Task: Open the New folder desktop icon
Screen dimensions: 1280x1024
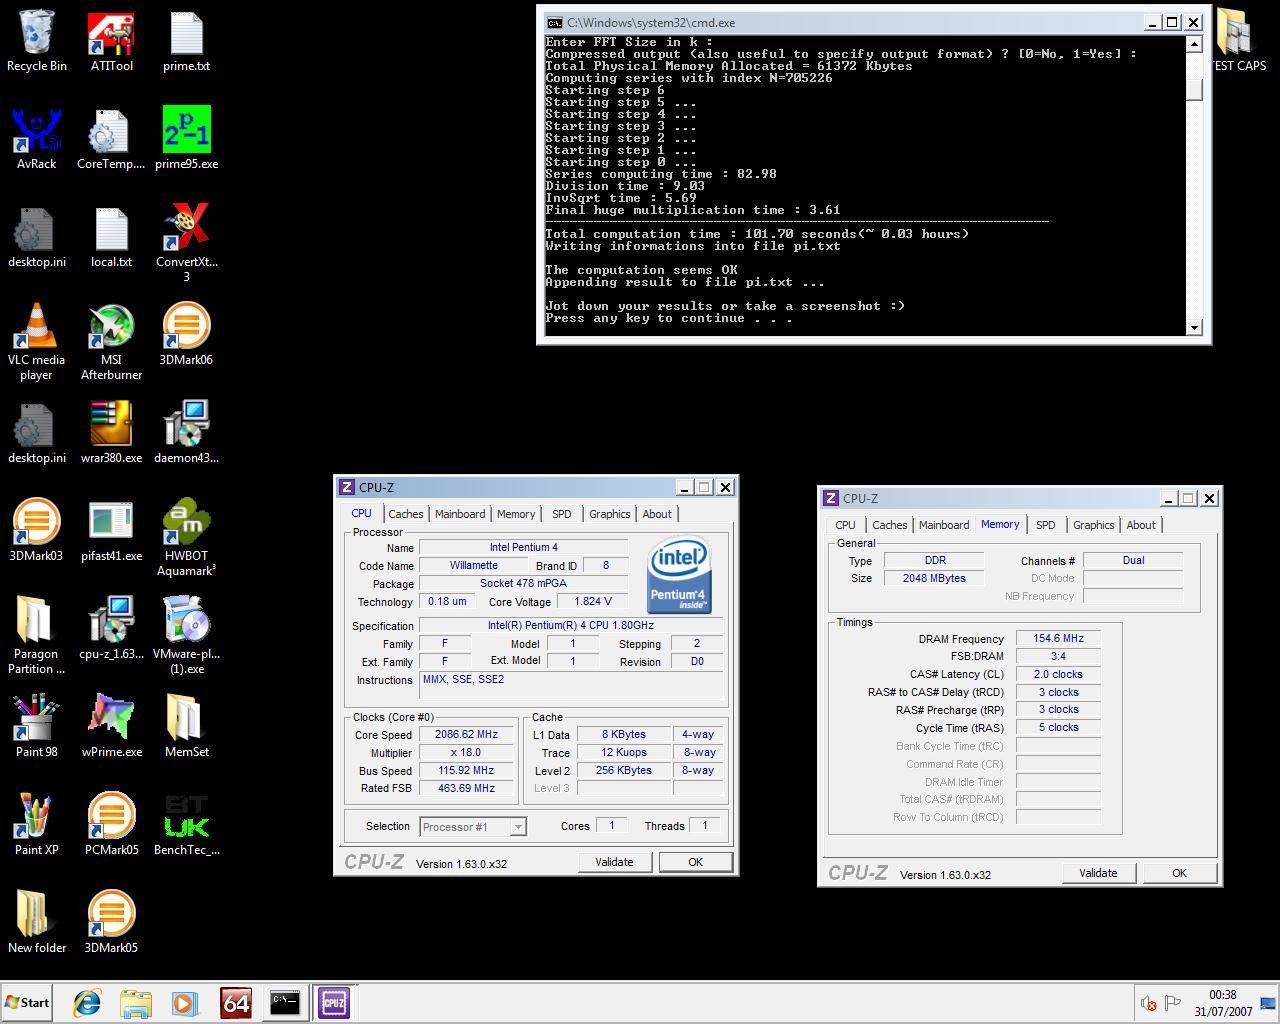Action: 37,923
